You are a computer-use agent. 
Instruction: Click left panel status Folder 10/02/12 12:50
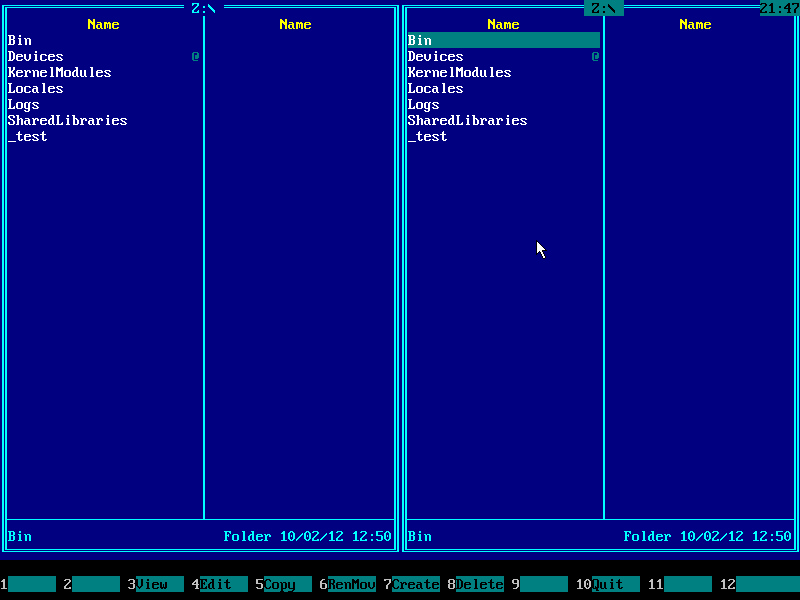pos(308,536)
